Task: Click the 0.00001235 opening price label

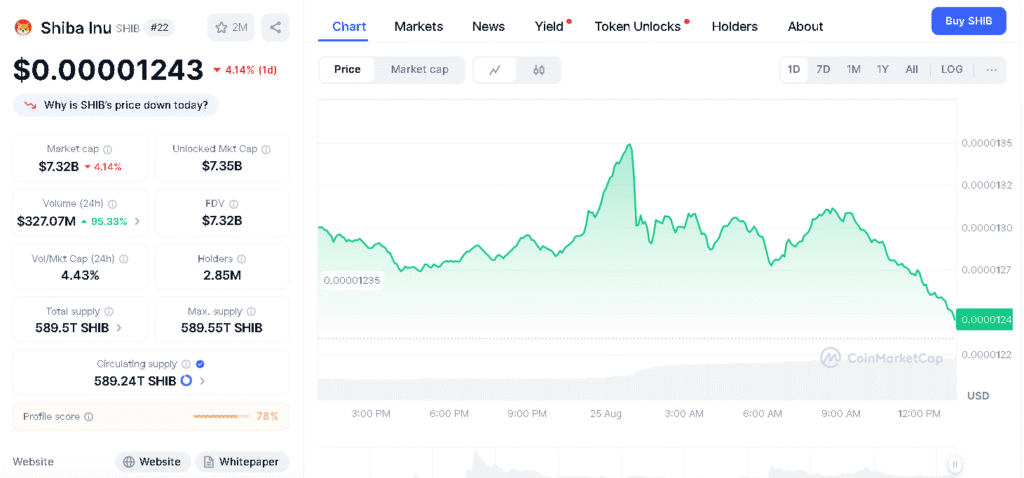Action: coord(351,281)
